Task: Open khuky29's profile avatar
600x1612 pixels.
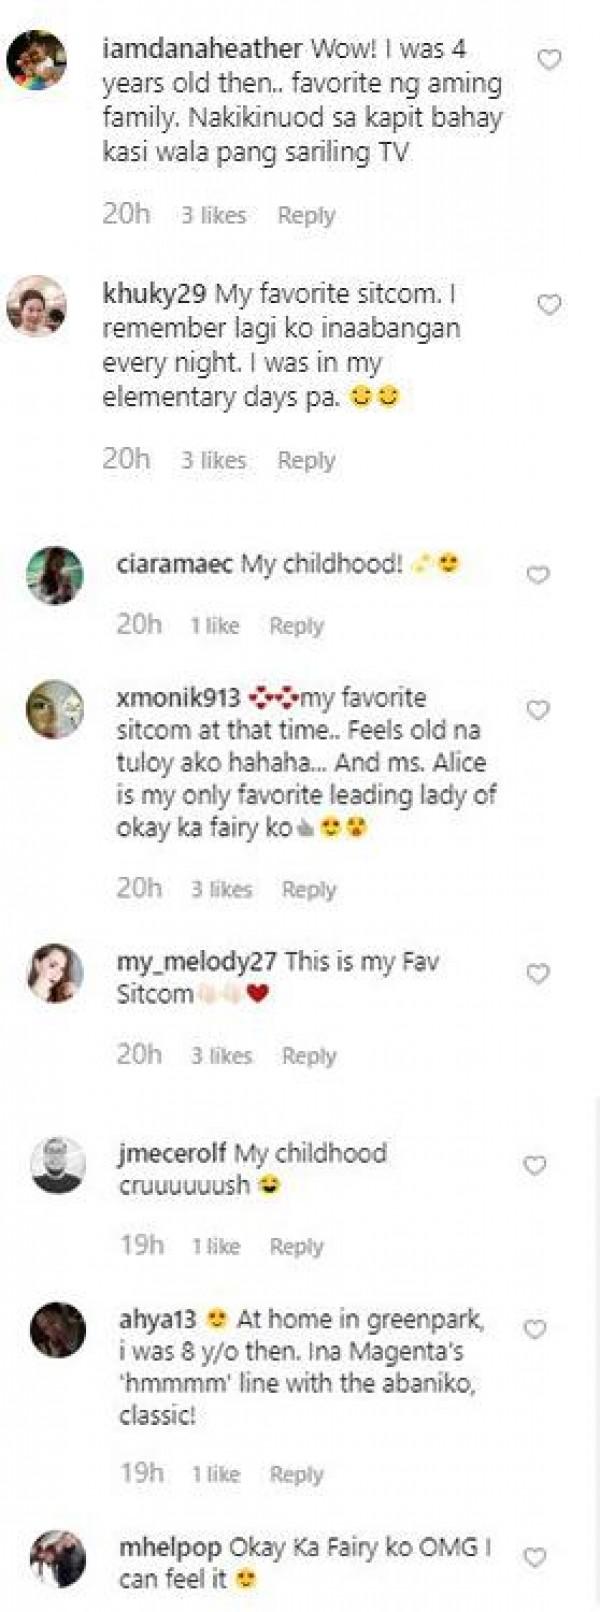Action: tap(37, 306)
